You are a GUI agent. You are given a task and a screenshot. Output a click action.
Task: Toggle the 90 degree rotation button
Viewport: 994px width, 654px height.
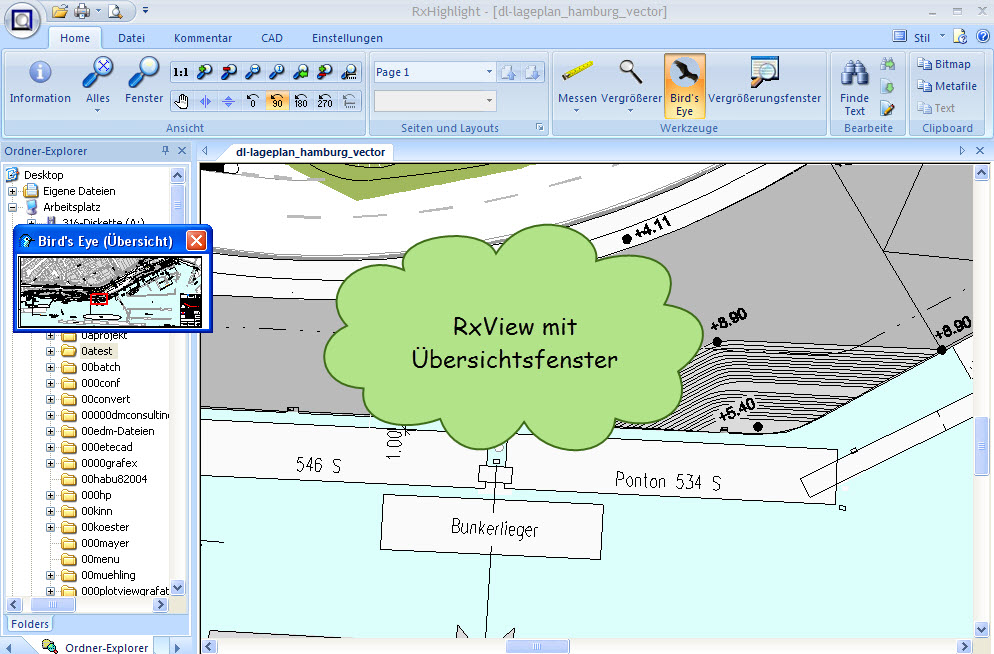(276, 100)
